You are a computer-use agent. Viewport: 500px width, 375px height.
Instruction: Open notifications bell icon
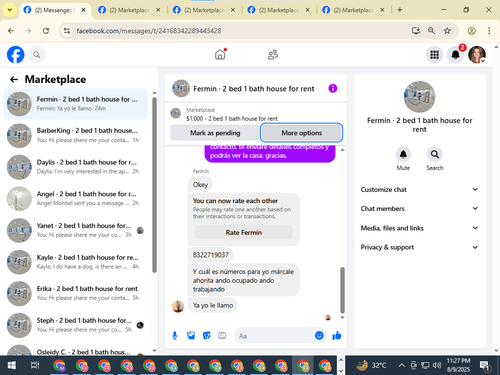(456, 55)
